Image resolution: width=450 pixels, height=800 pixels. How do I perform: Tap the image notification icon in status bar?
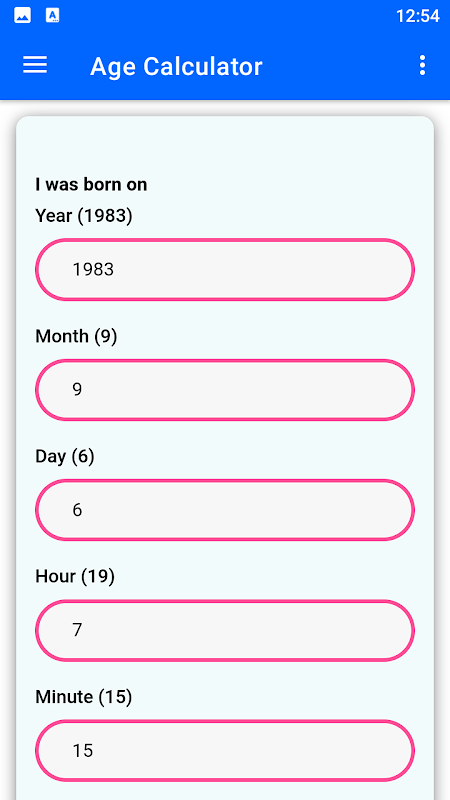[x=22, y=16]
